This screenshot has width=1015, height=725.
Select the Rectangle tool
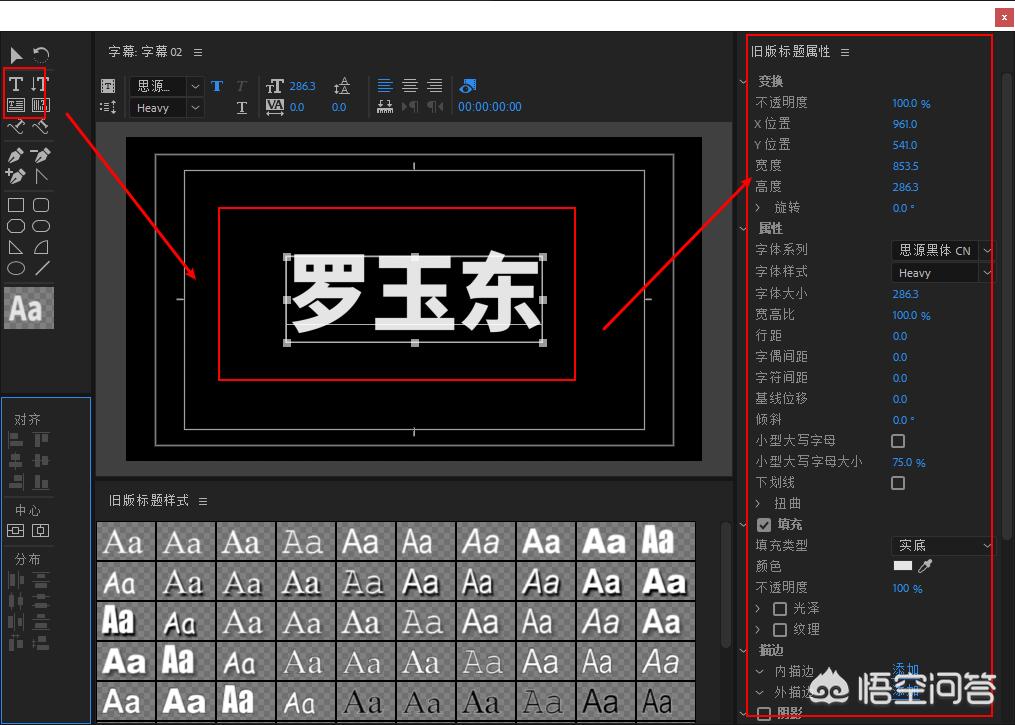coord(14,205)
